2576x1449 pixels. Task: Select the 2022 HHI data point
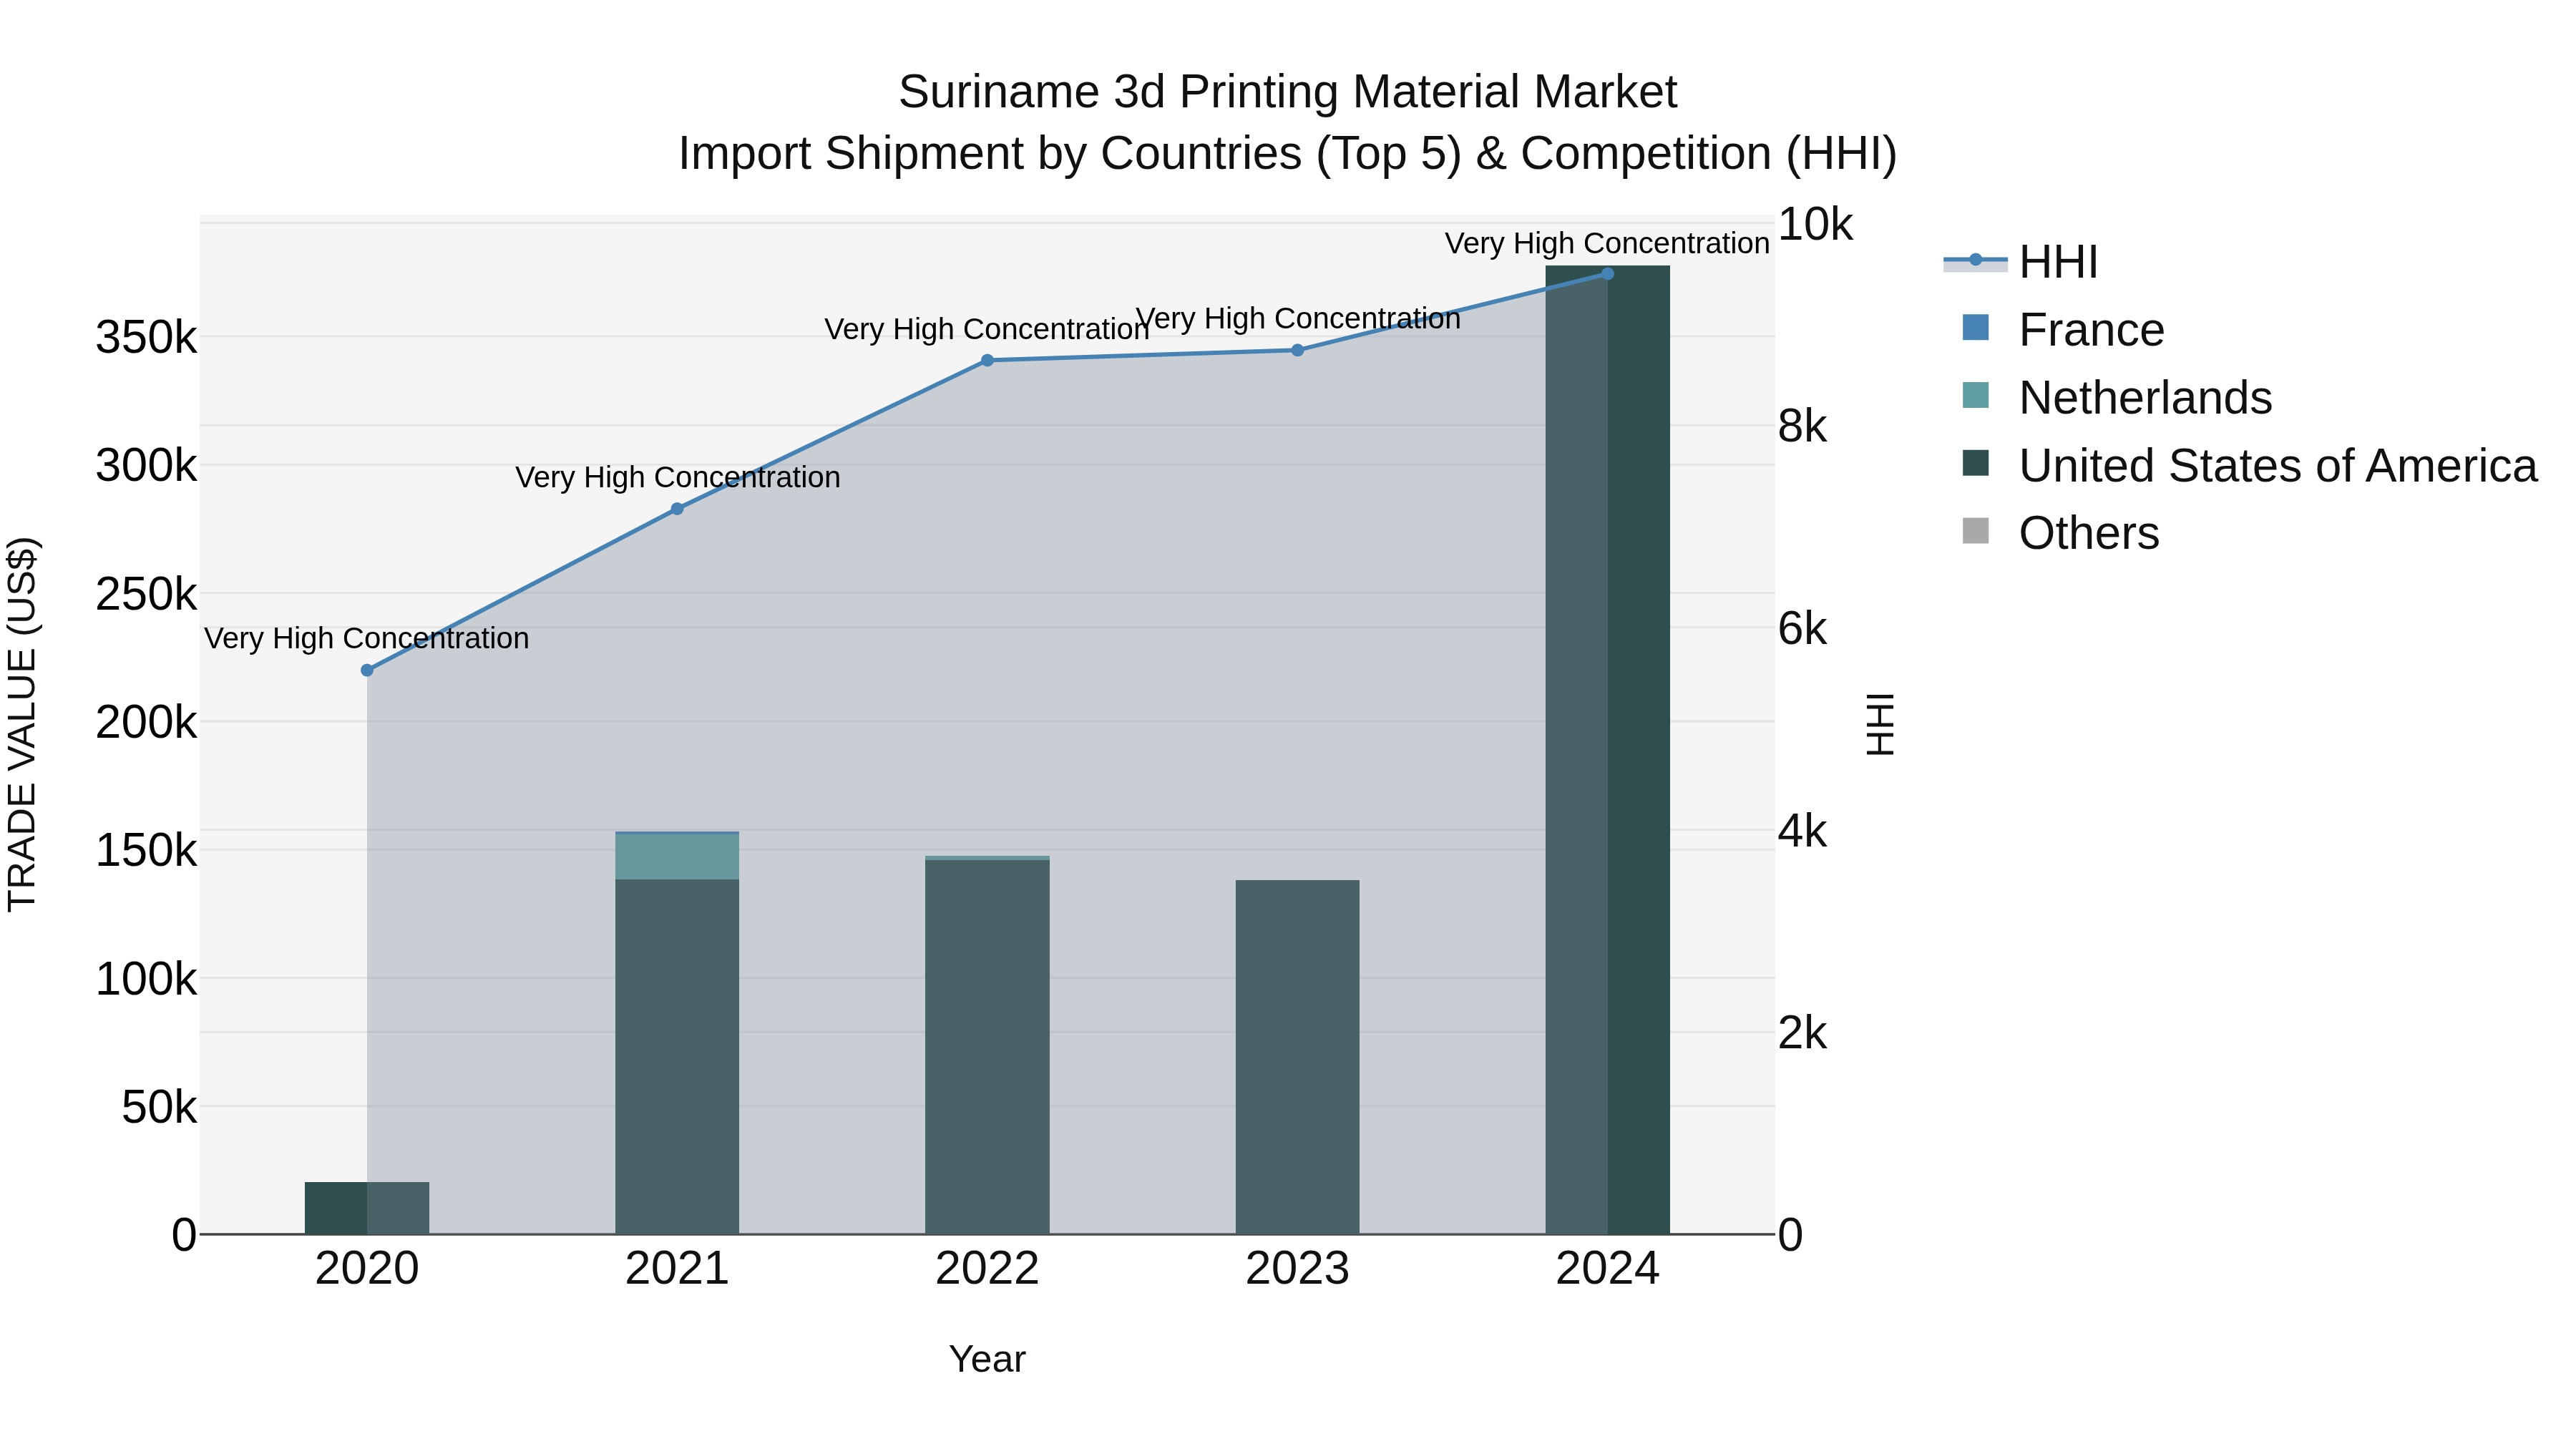[x=987, y=361]
